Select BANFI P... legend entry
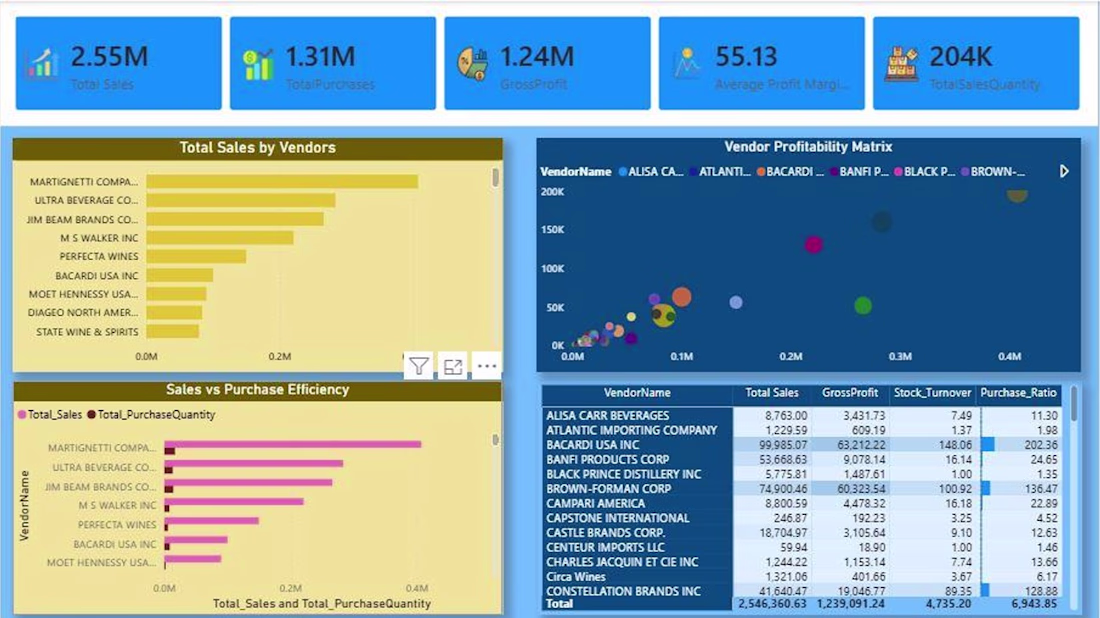This screenshot has width=1100, height=618. [x=859, y=171]
